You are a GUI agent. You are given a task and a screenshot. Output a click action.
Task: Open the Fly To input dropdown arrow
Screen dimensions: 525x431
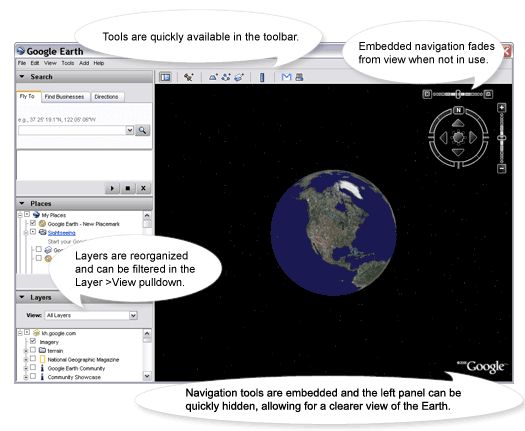(130, 130)
